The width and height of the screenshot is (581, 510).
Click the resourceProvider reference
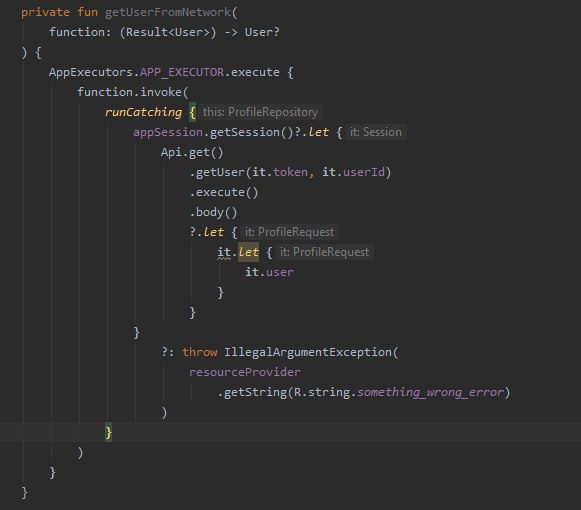point(245,372)
